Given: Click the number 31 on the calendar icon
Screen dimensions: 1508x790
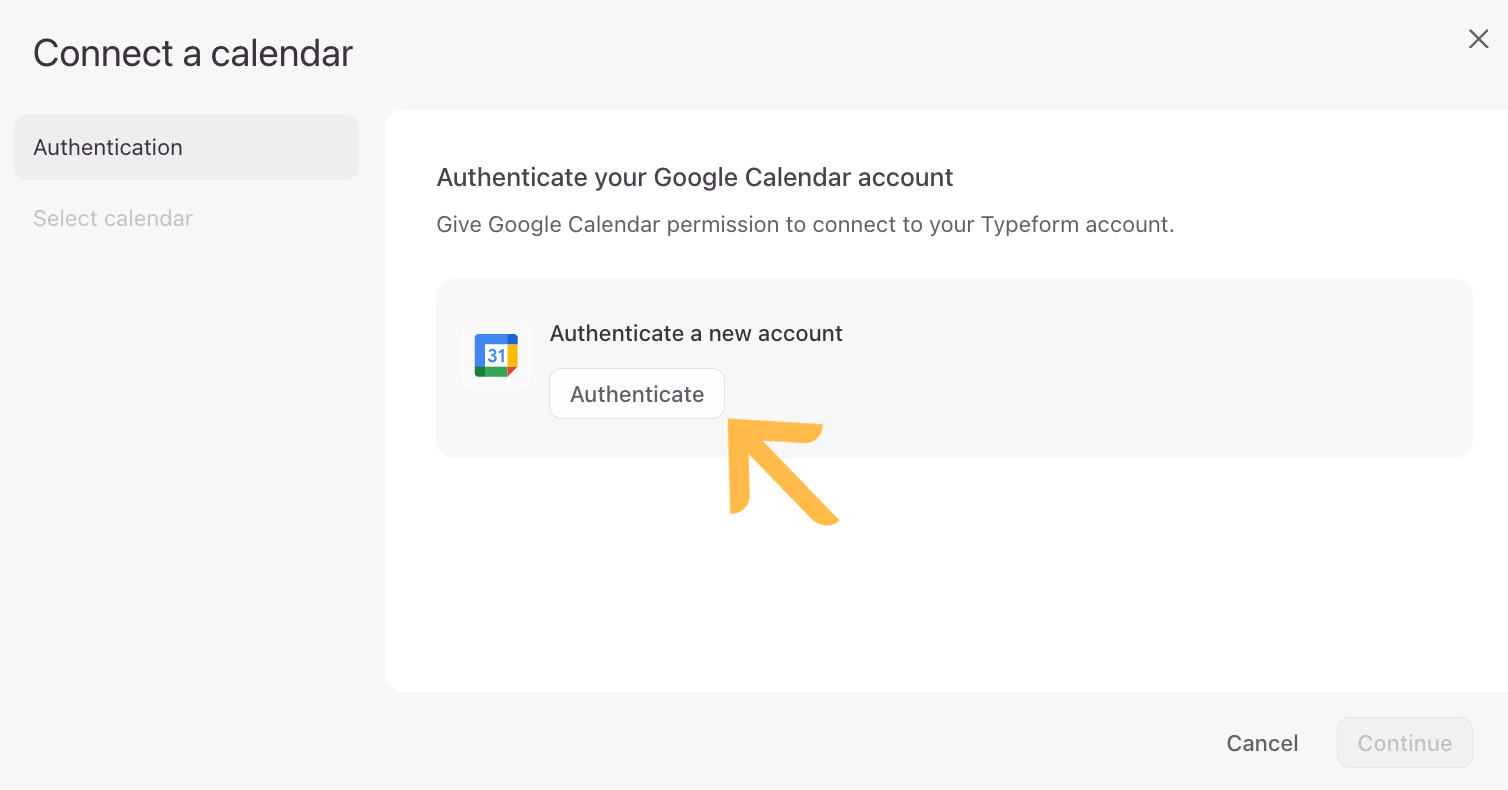Looking at the screenshot, I should [496, 356].
